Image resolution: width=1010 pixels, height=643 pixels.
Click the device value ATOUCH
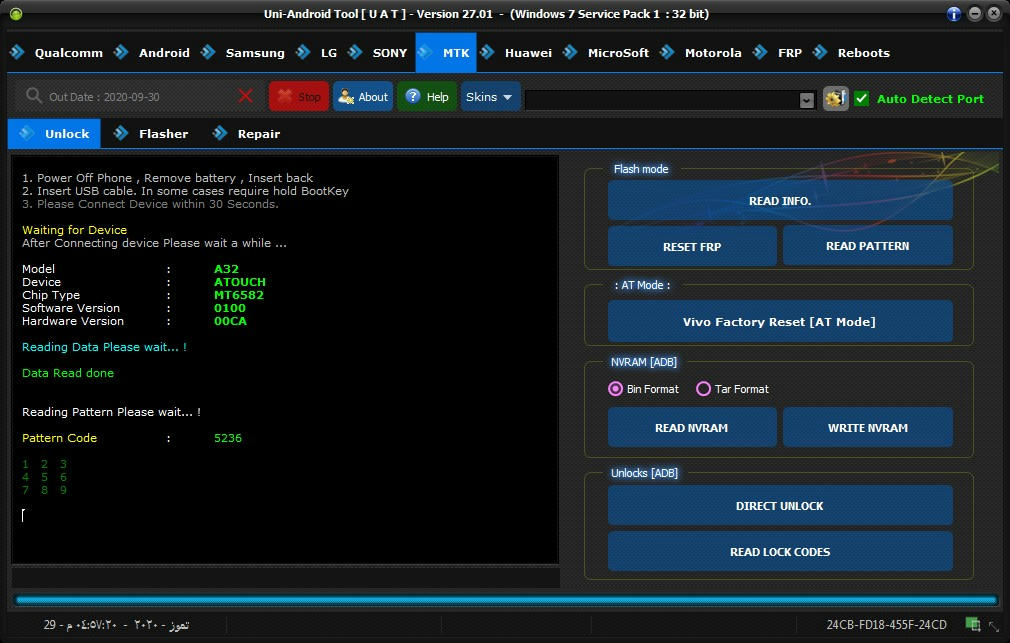click(240, 282)
